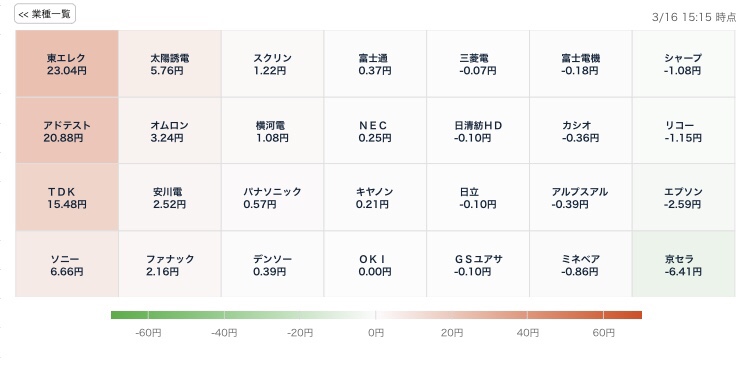This screenshot has height=366, width=750.
Task: Go back via 業種一覧 button
Action: (x=45, y=14)
